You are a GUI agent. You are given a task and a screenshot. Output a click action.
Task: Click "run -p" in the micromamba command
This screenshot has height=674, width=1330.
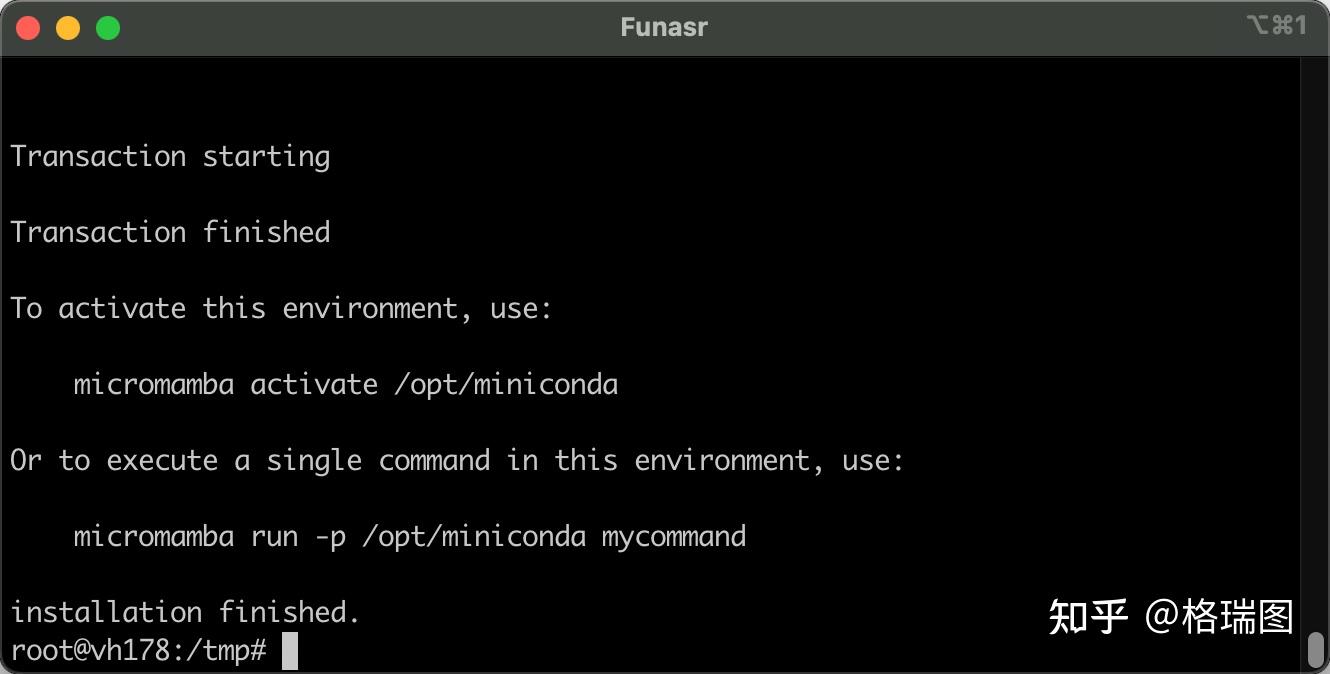click(x=298, y=537)
